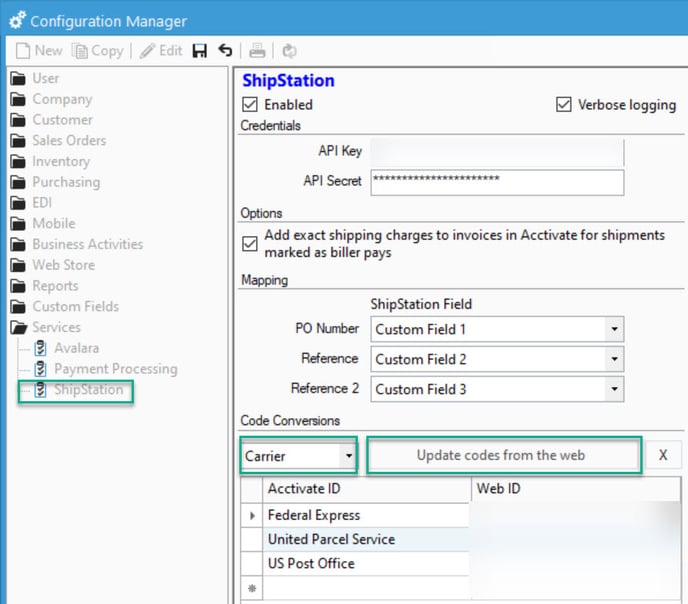This screenshot has width=688, height=604.
Task: Select the Federal Express row
Action: (x=366, y=515)
